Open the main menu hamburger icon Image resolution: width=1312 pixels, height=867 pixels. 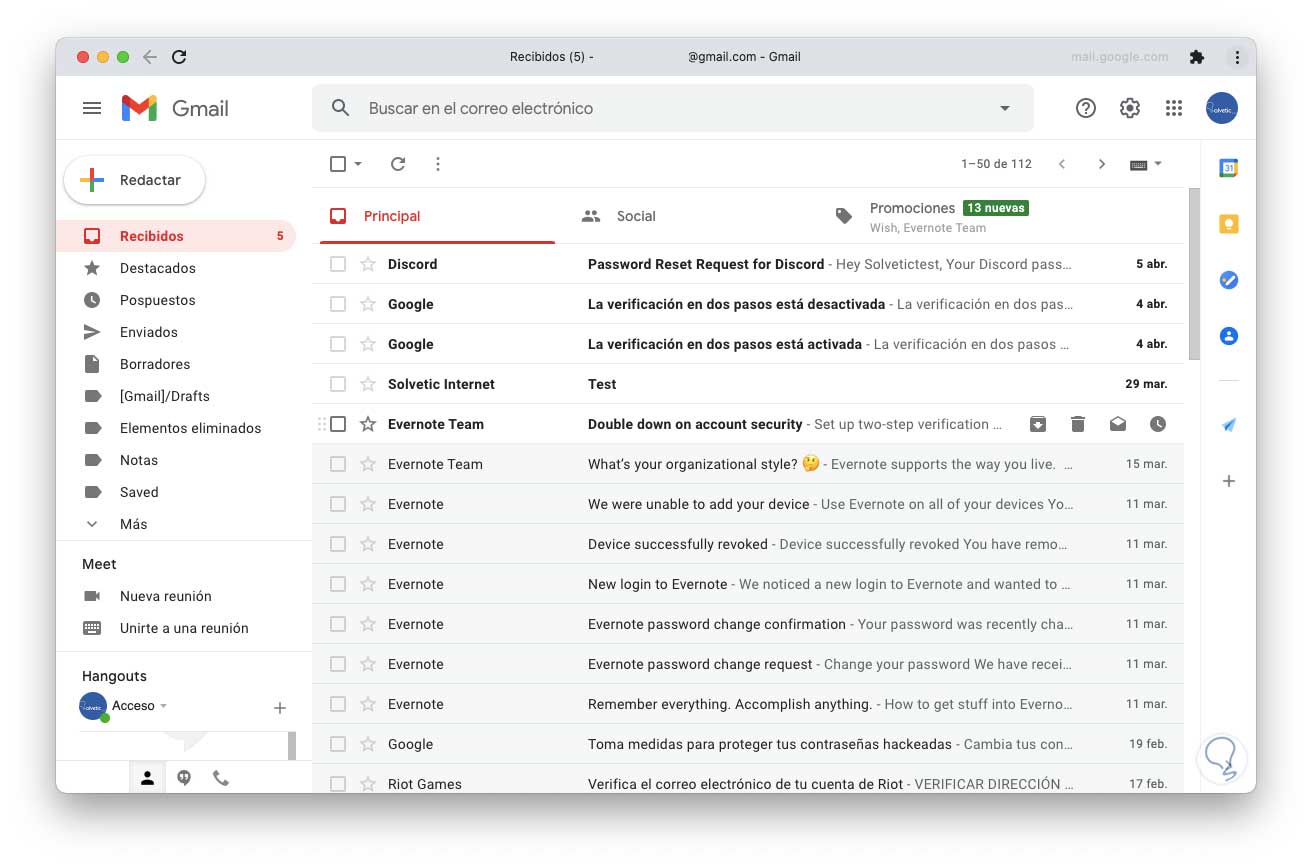92,108
